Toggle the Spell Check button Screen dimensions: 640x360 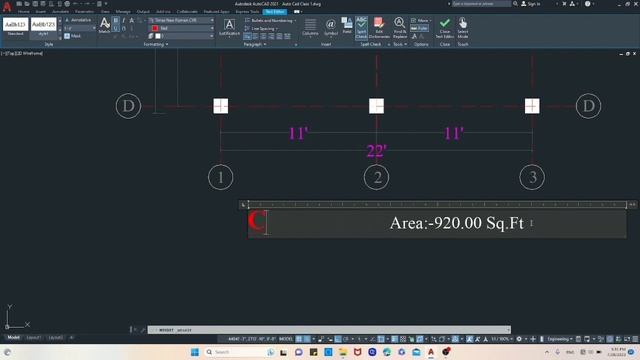[x=361, y=28]
